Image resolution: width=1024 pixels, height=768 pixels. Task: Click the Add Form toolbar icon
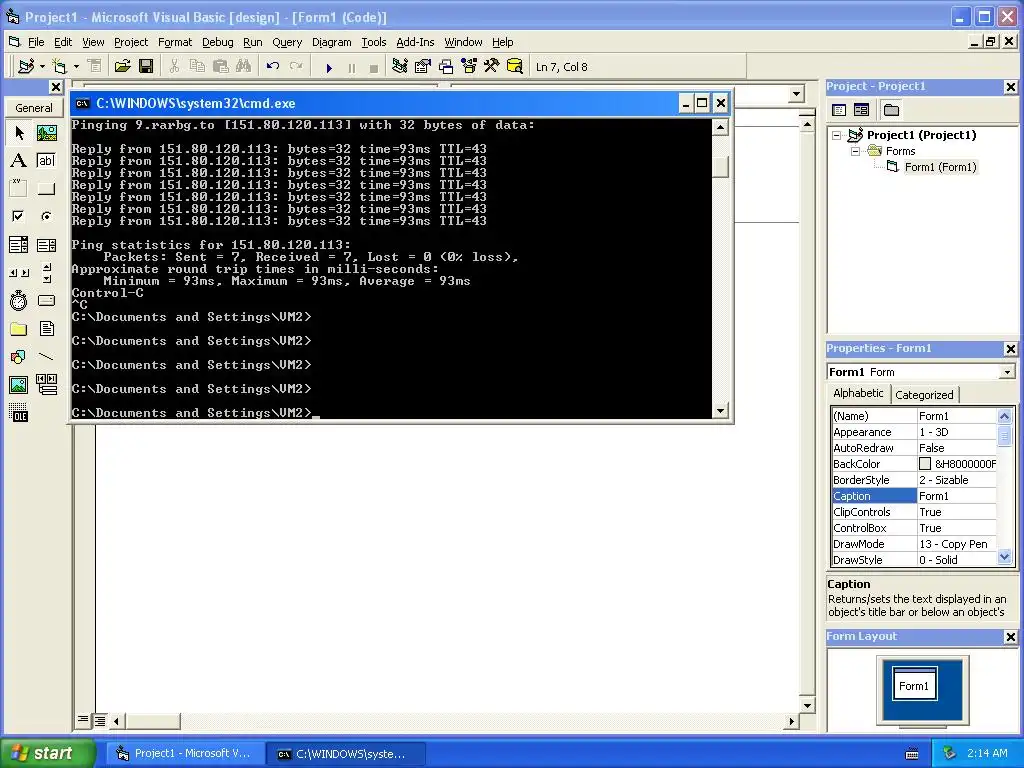click(x=59, y=67)
